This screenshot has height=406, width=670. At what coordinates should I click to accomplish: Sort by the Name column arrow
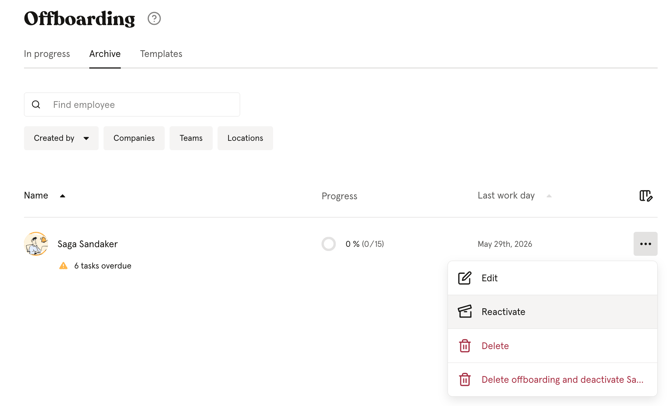pyautogui.click(x=62, y=196)
